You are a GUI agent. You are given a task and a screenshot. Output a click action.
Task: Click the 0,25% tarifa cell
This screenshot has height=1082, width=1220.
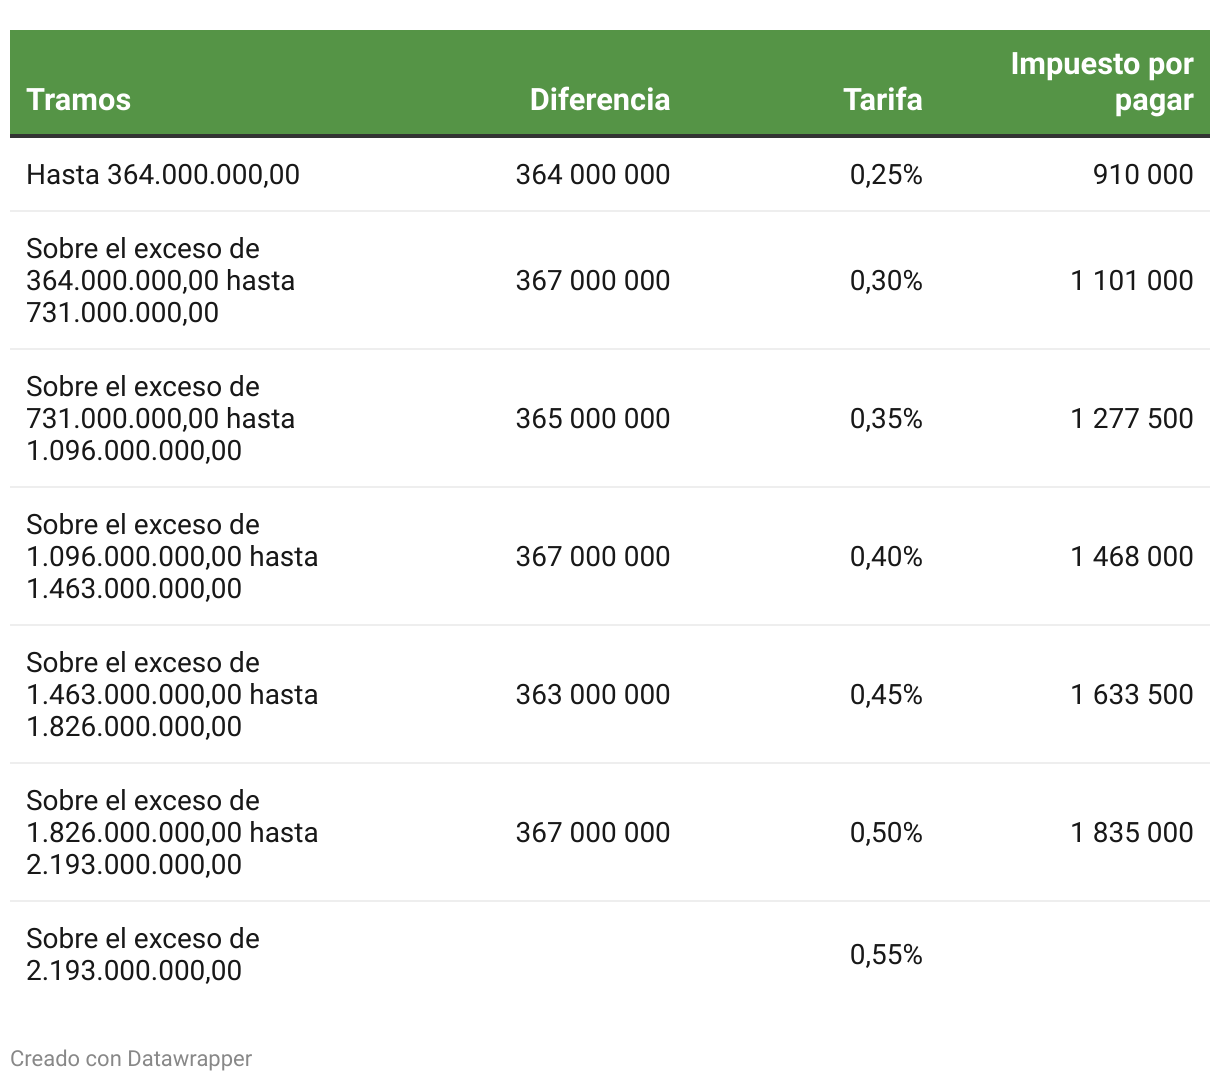(886, 175)
